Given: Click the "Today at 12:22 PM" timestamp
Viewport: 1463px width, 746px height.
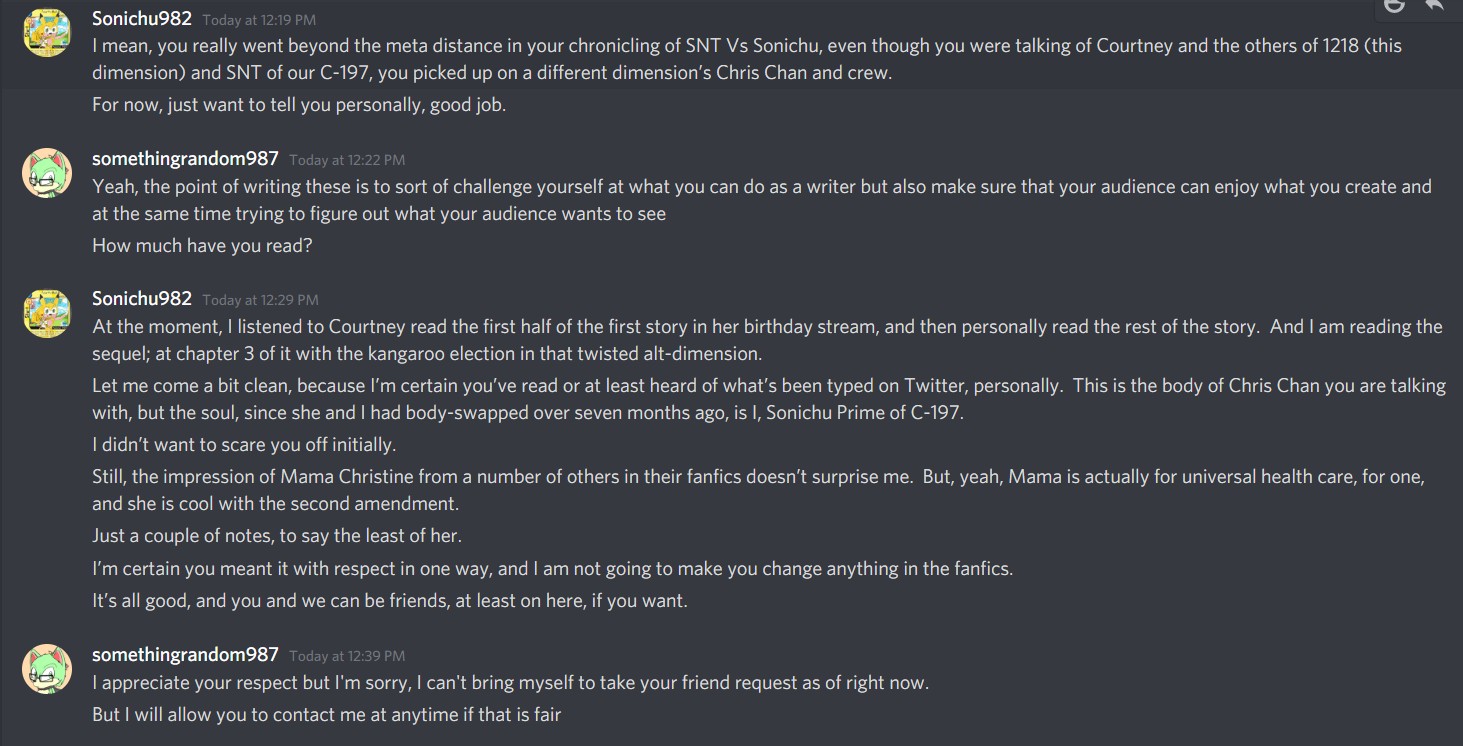Looking at the screenshot, I should (347, 160).
